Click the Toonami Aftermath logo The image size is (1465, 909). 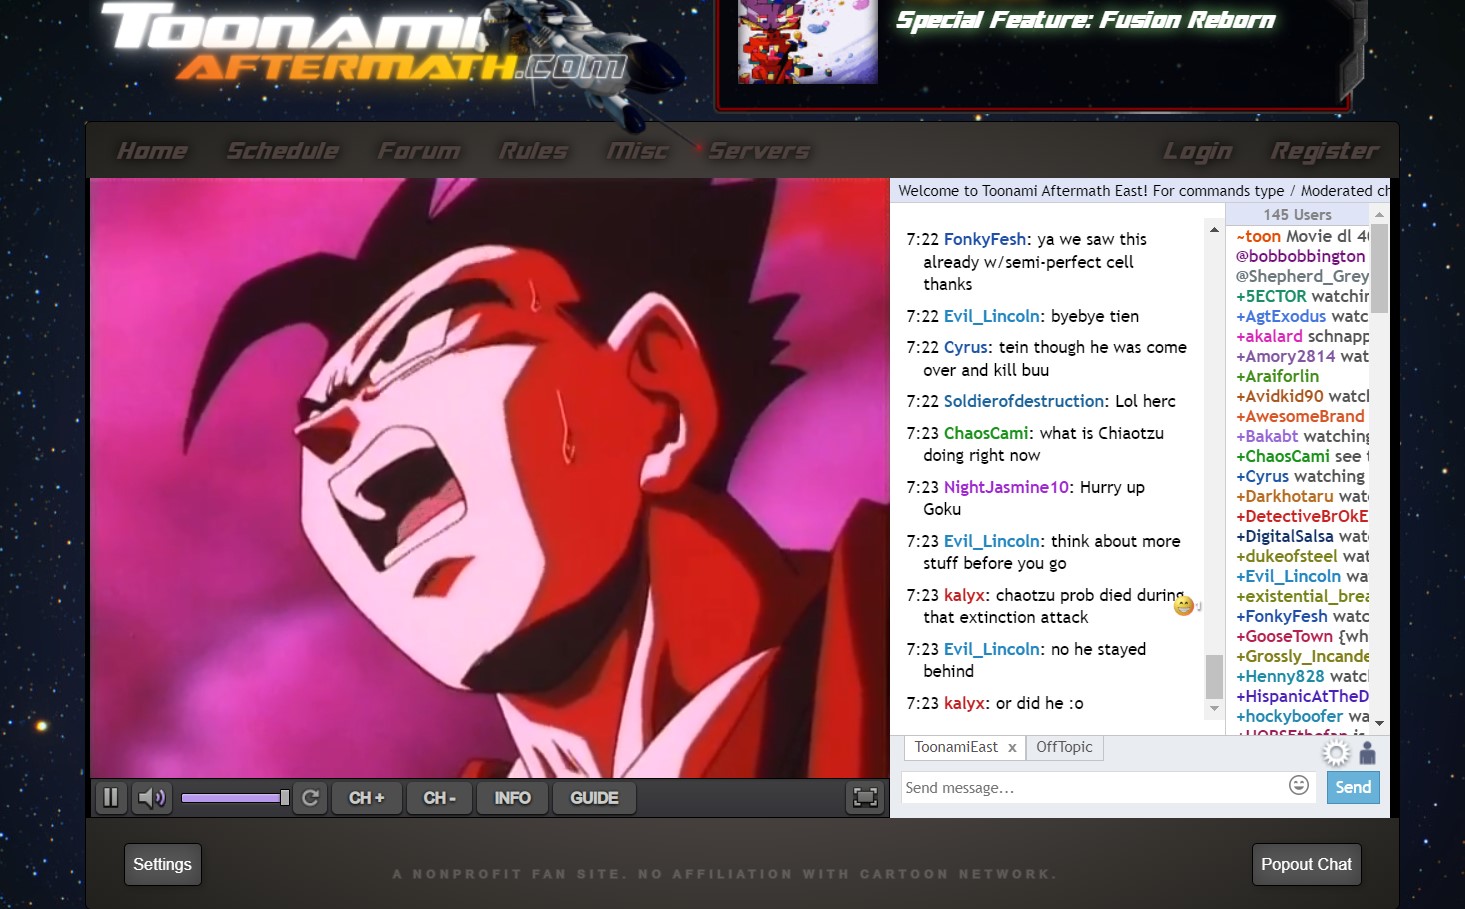(365, 42)
